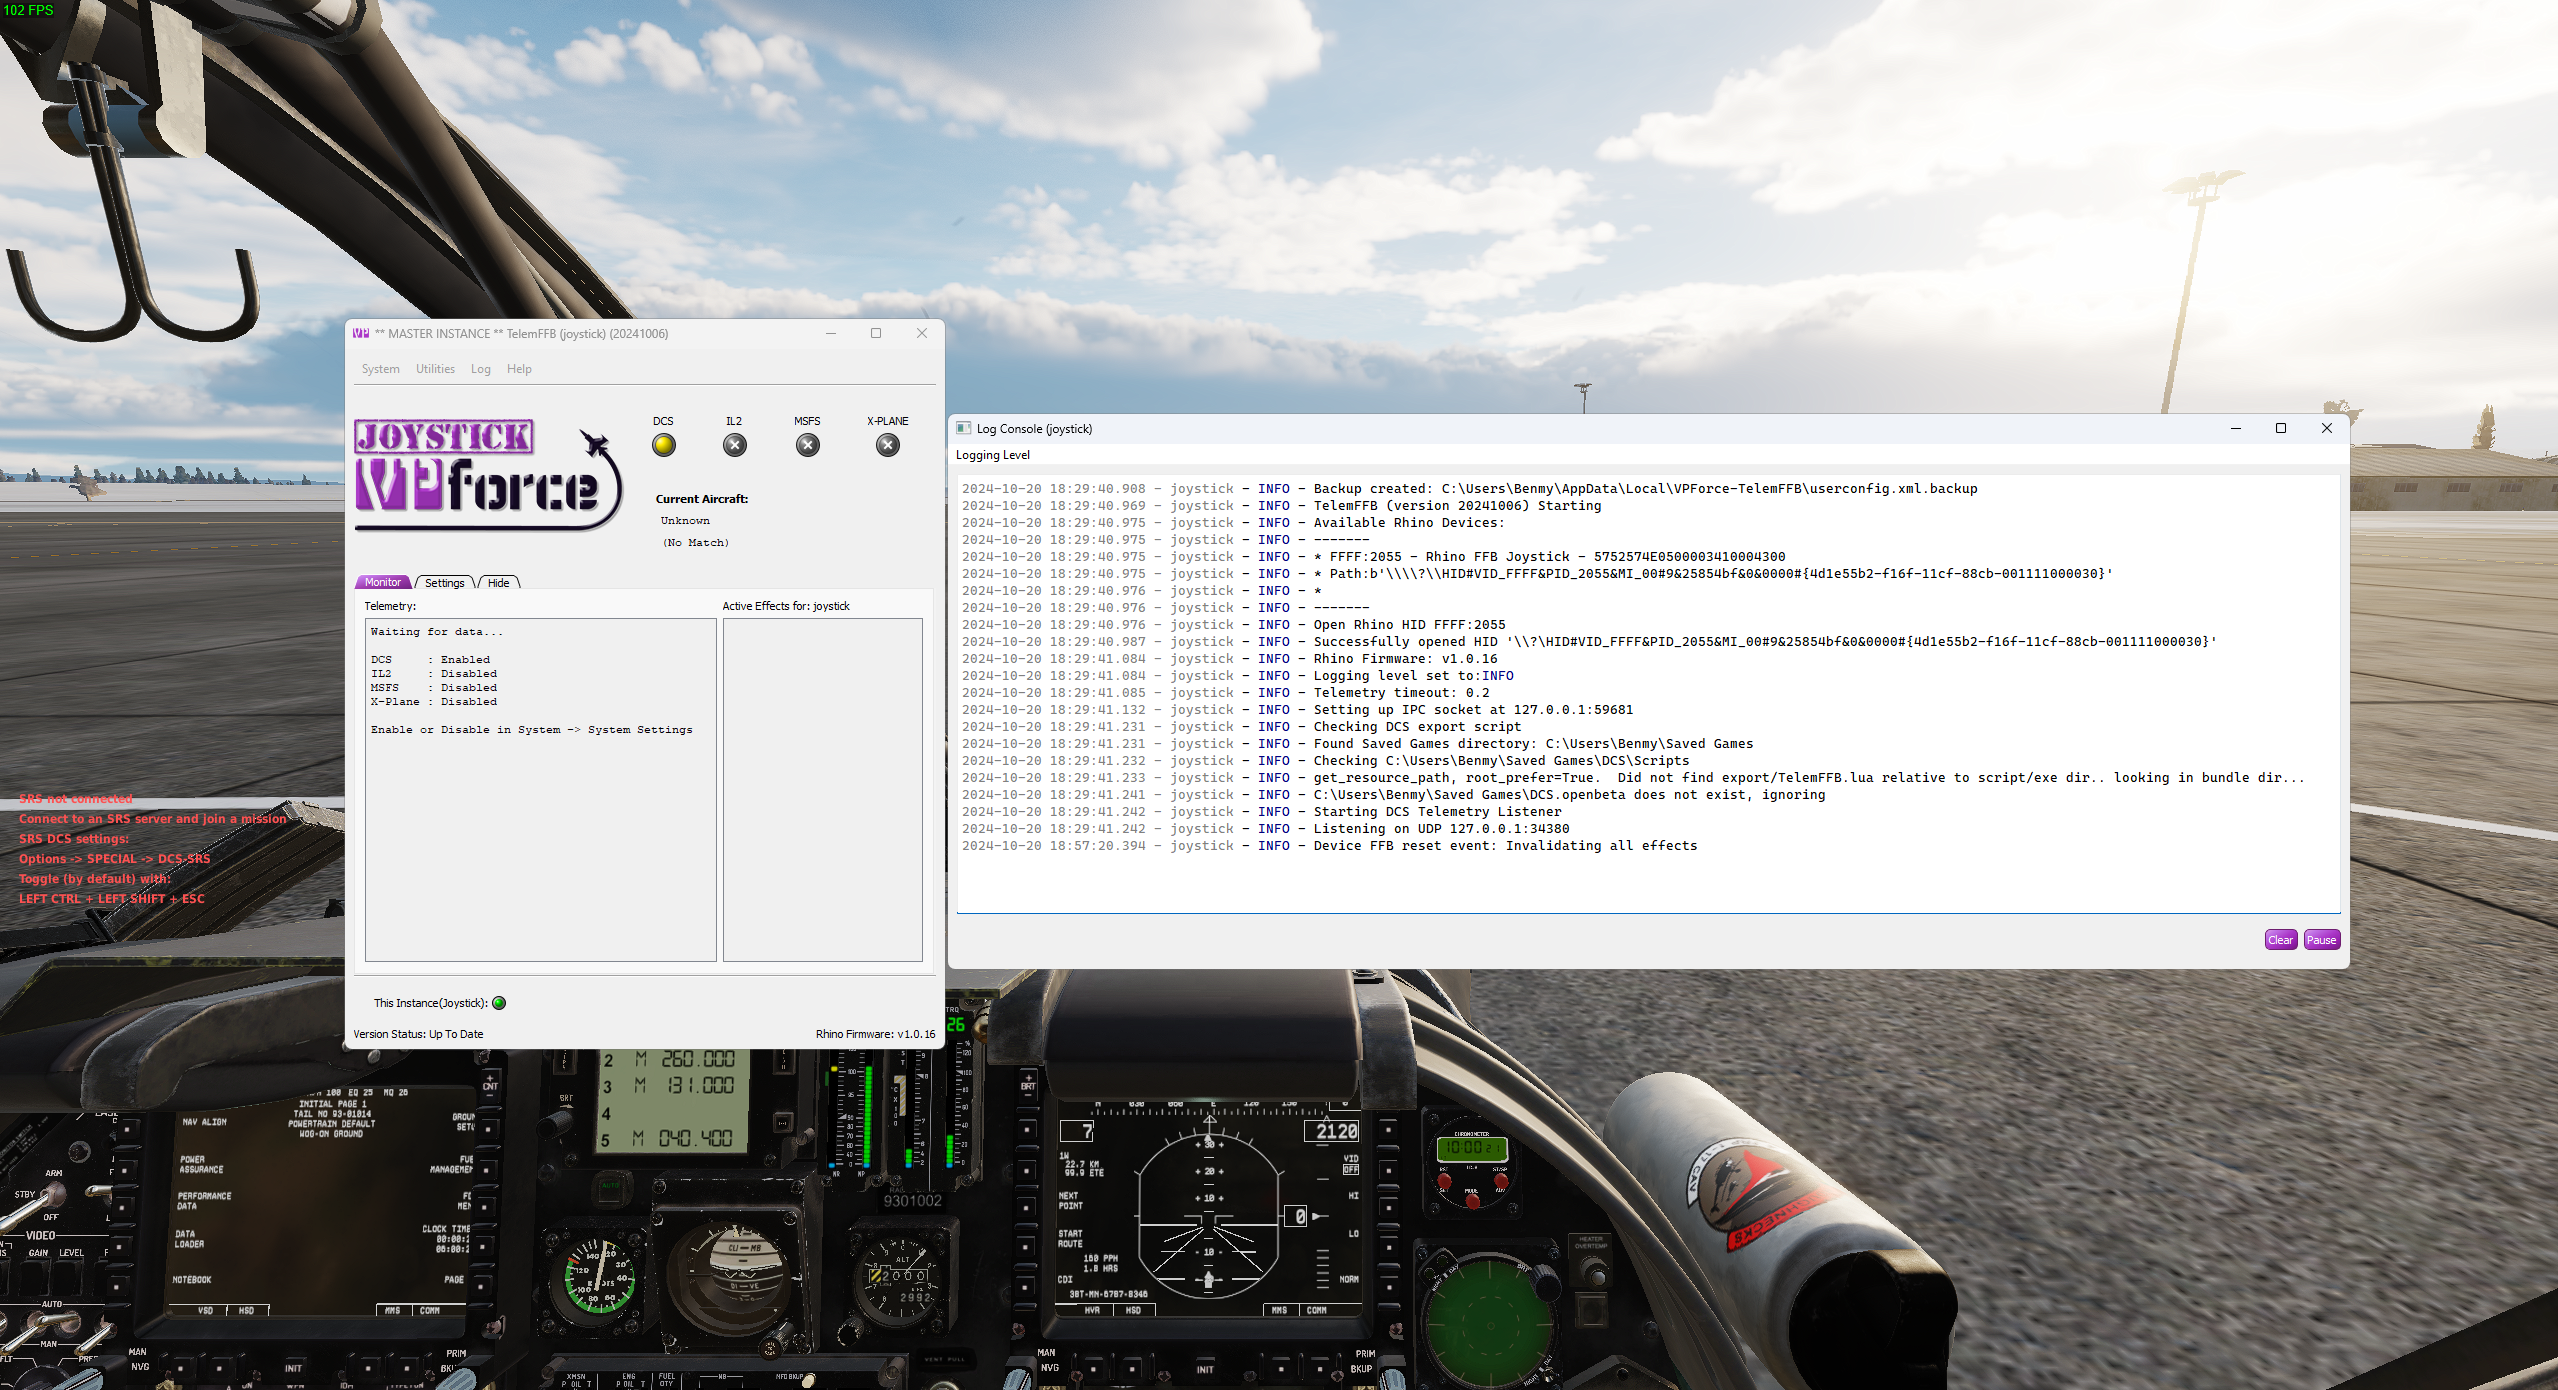This screenshot has width=2558, height=1390.
Task: Click the Log Console window icon
Action: 964,429
